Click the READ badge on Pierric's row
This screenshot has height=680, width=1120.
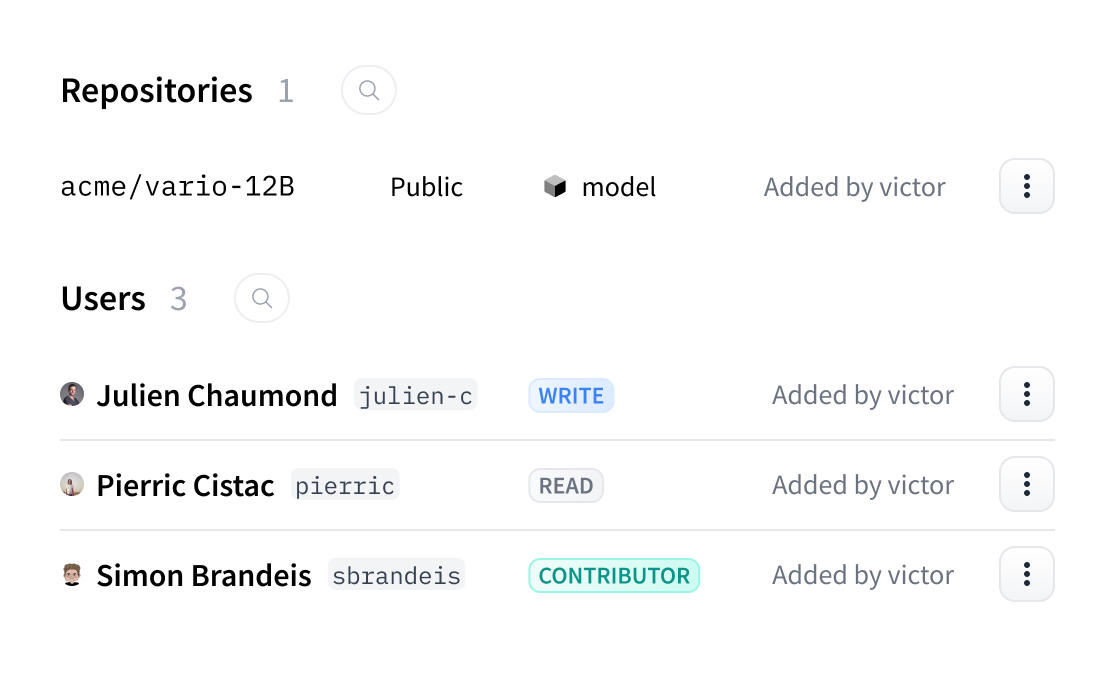pos(566,485)
